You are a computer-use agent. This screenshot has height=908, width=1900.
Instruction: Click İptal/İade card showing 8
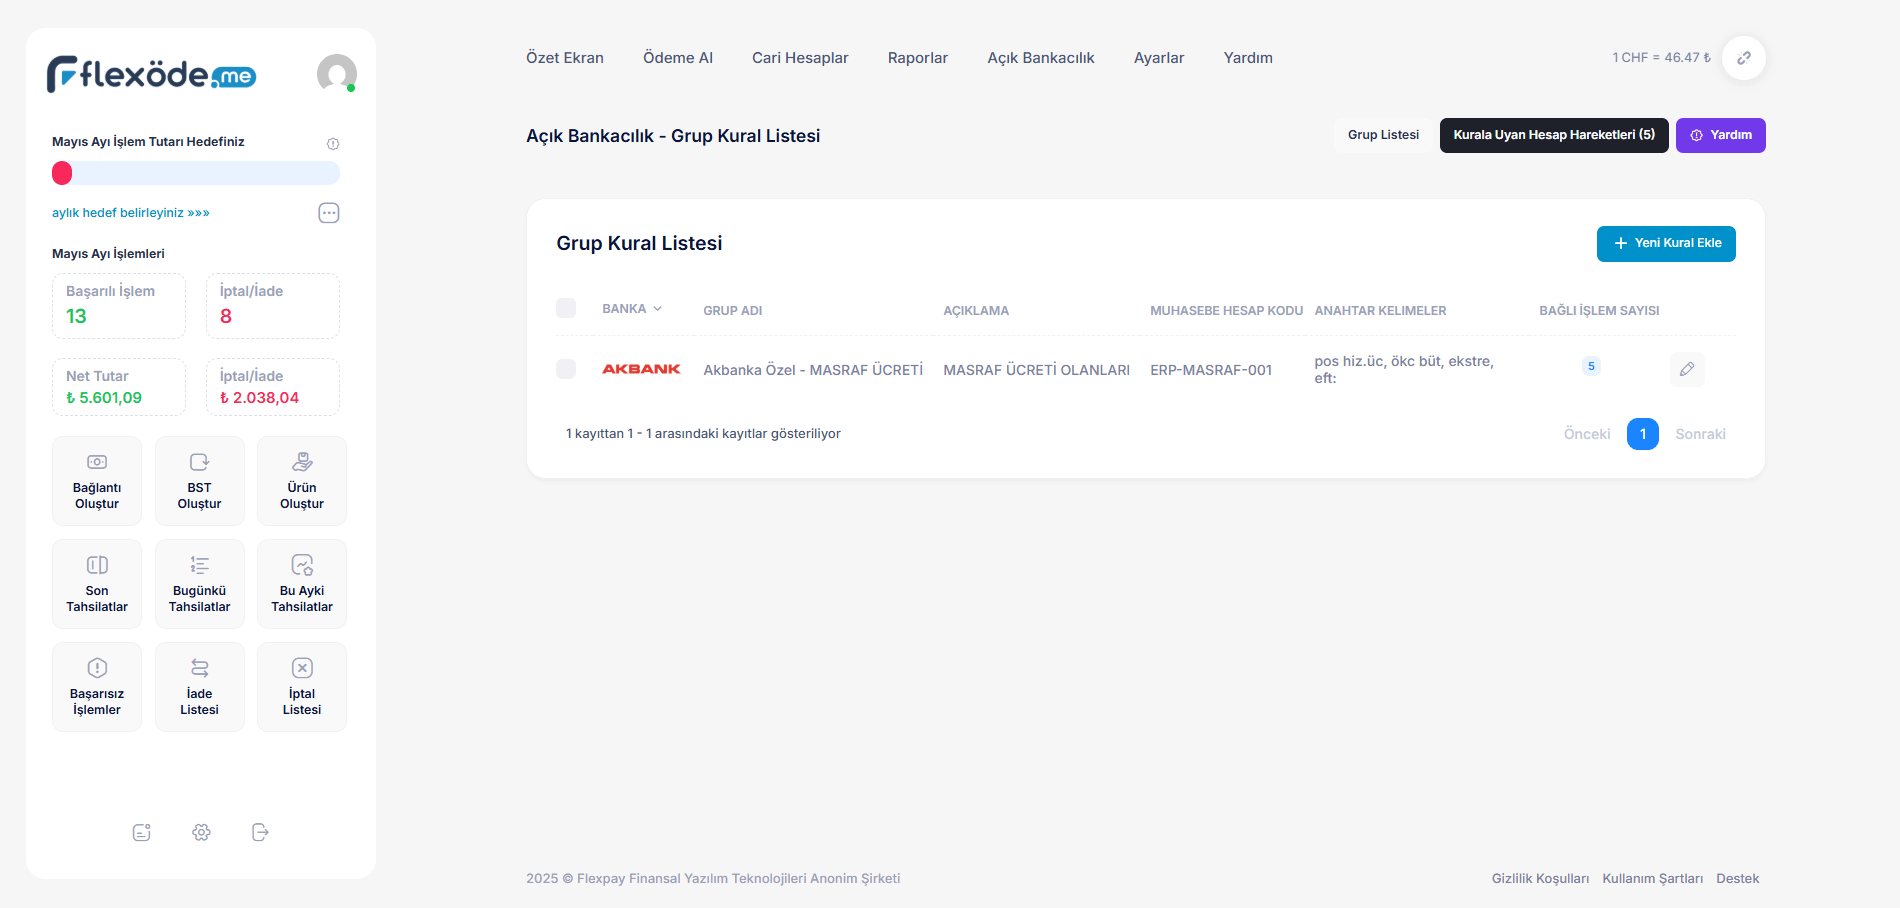click(273, 306)
